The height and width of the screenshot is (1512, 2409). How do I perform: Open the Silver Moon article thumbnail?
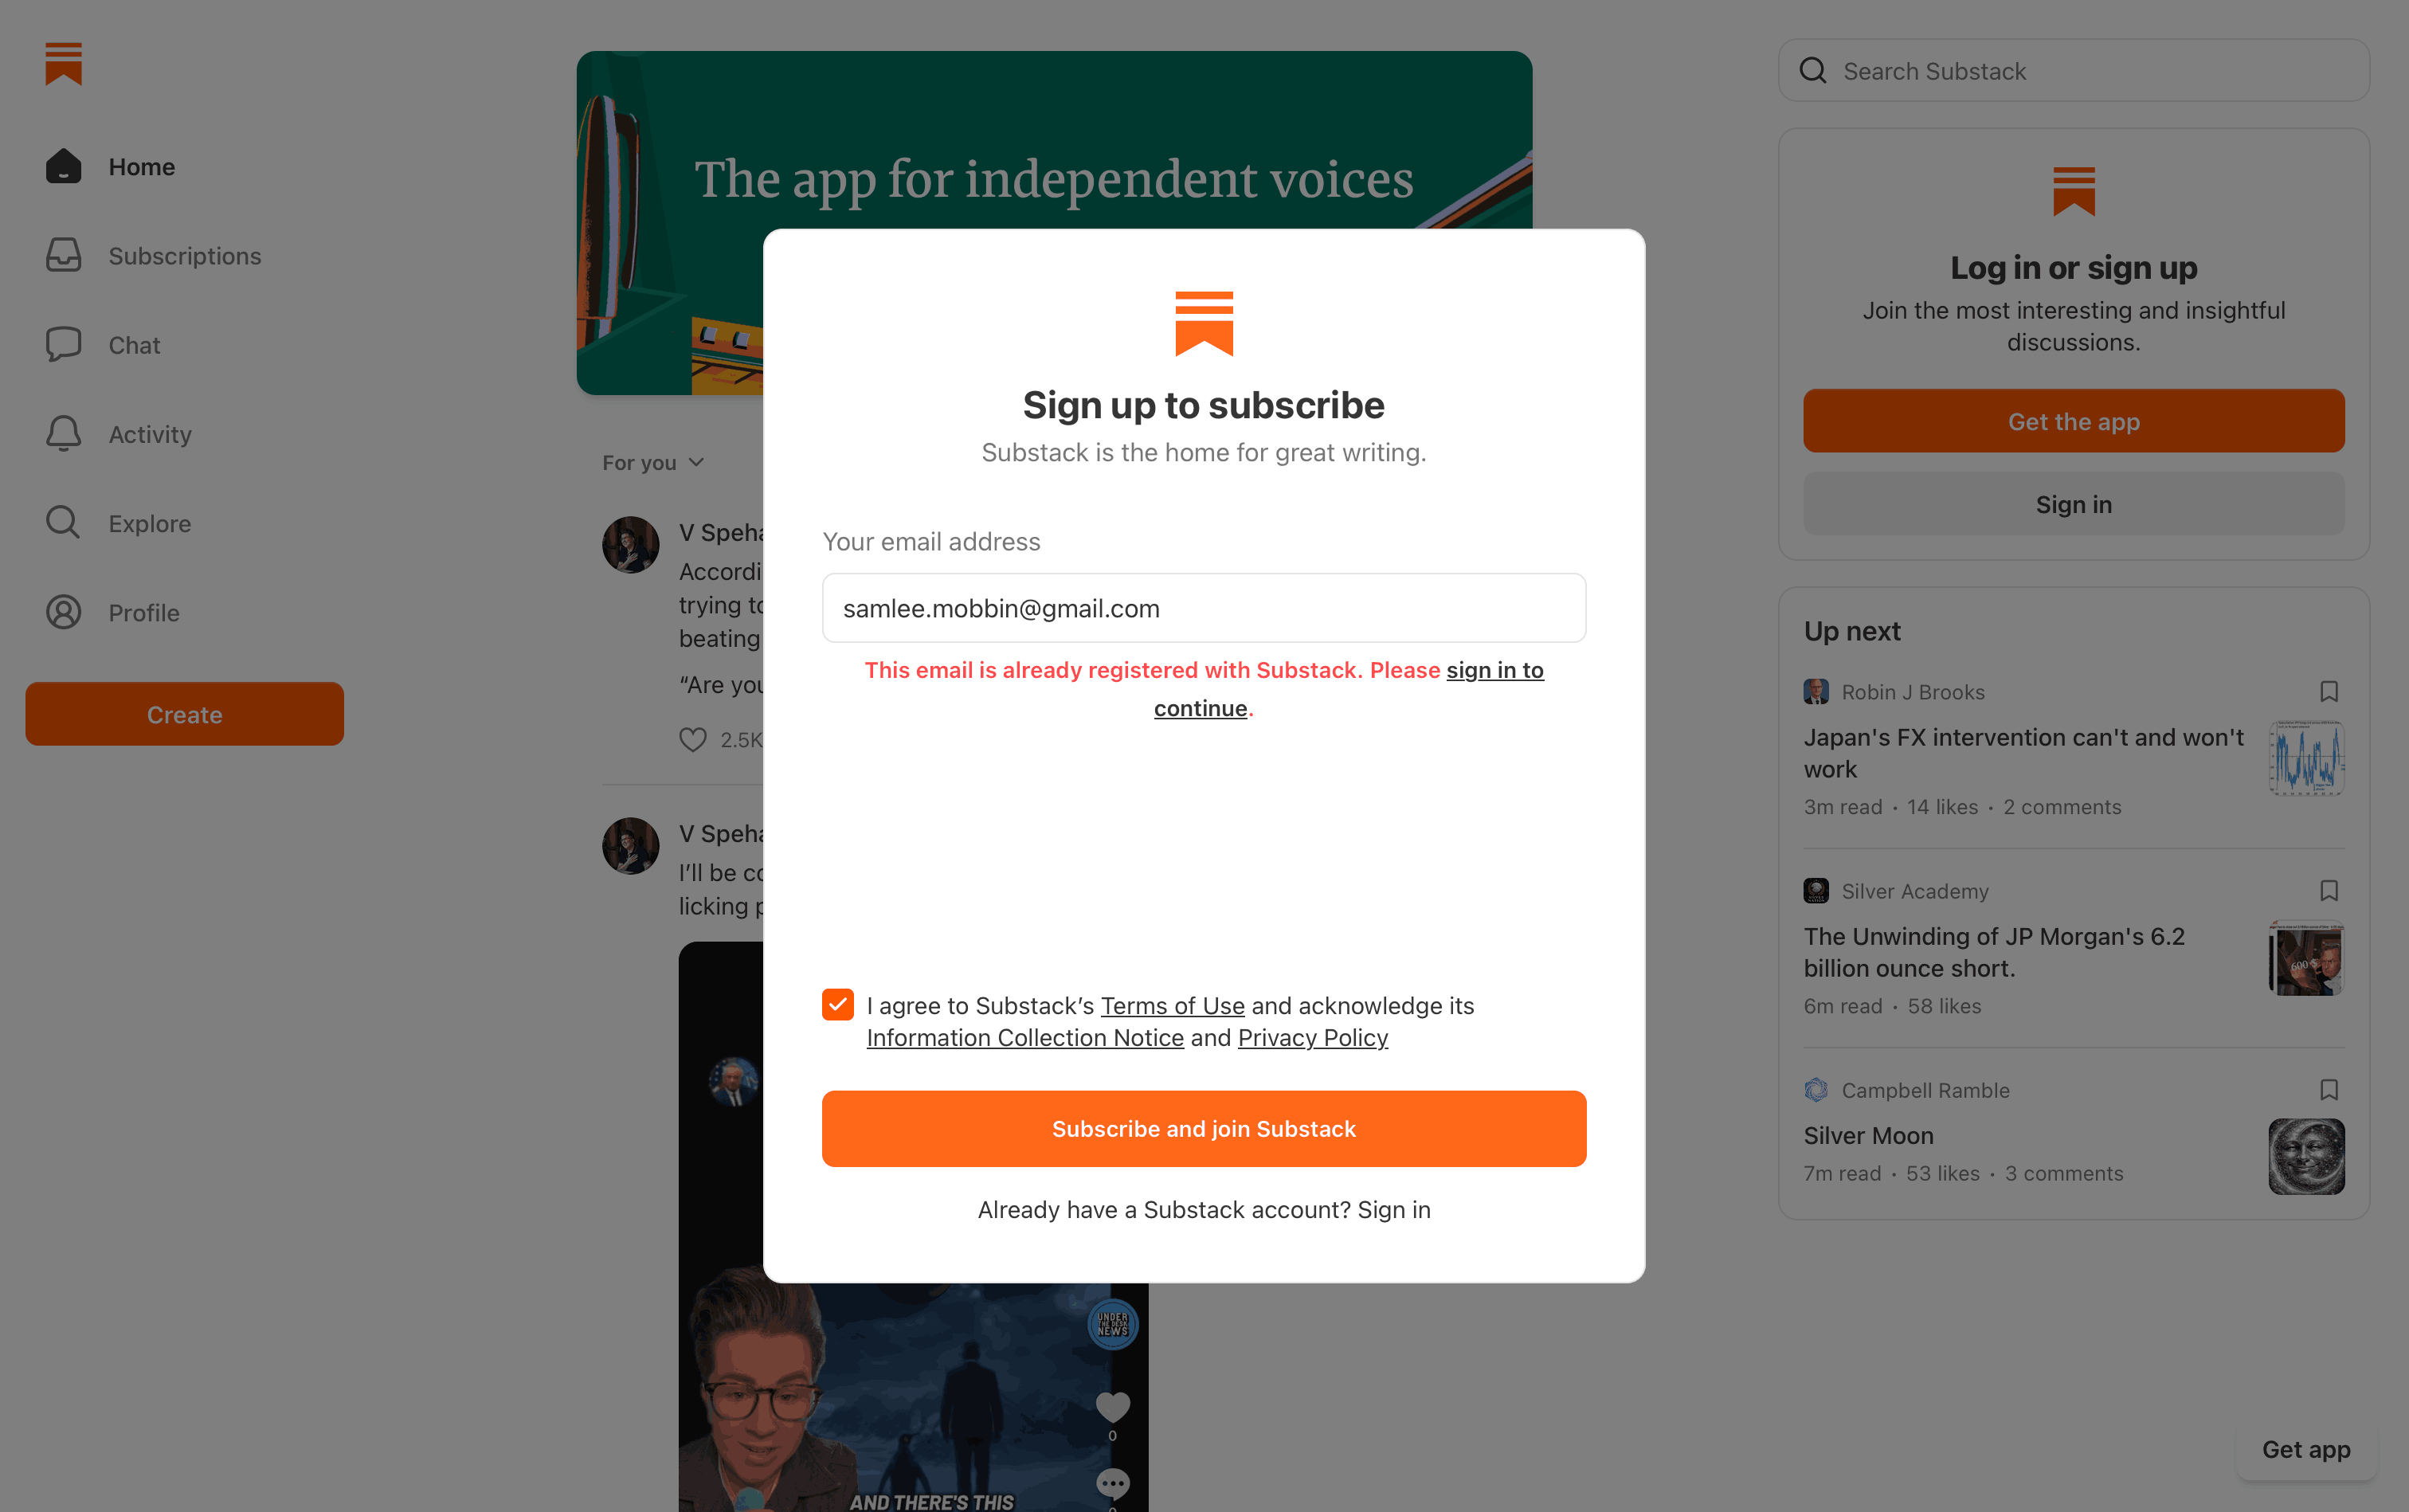coord(2306,1156)
